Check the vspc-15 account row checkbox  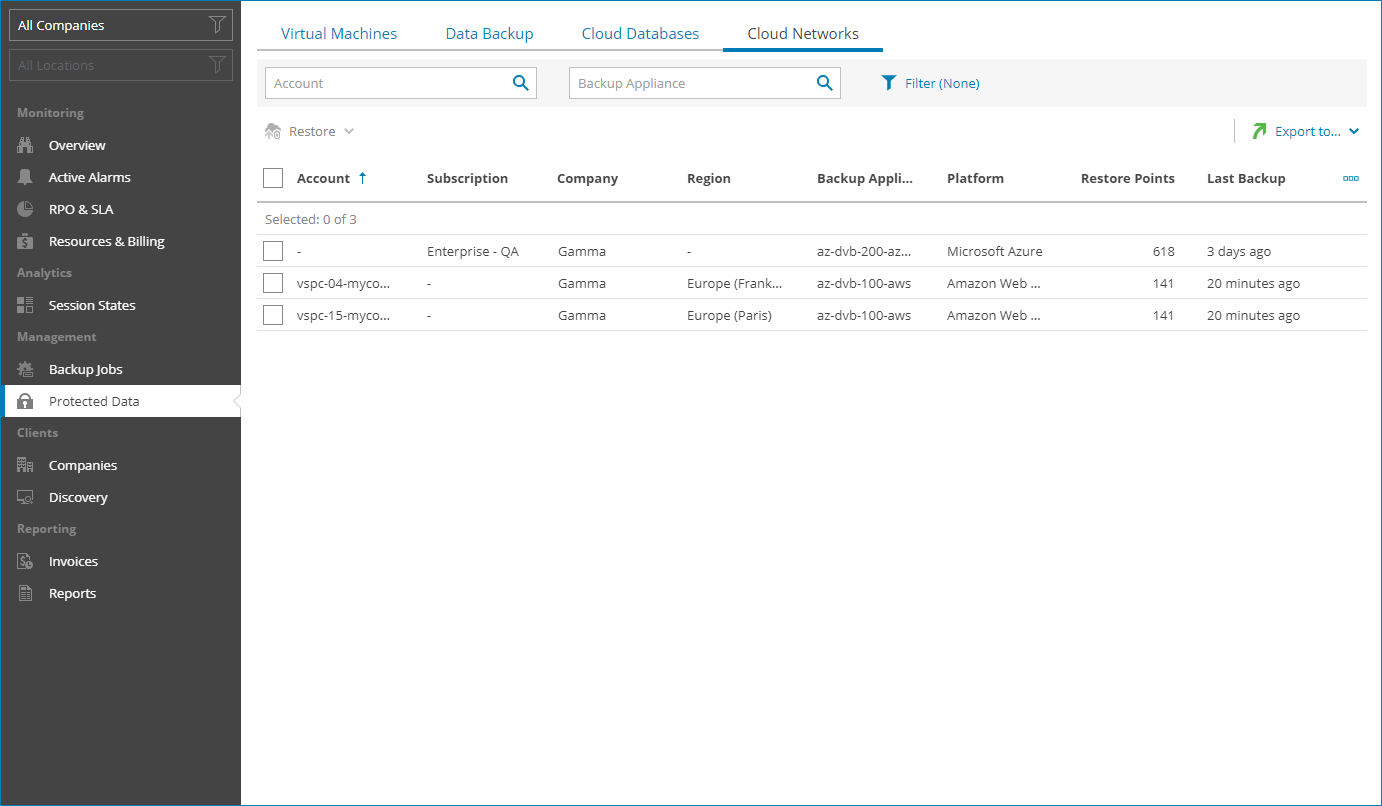point(273,314)
